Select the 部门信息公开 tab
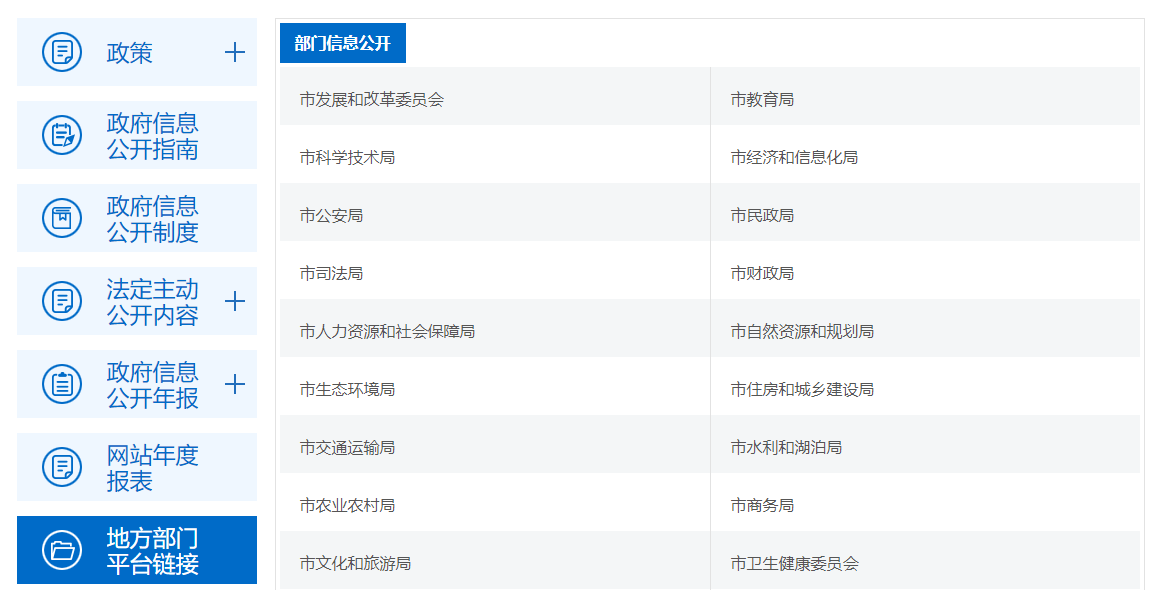Viewport: 1159px width, 590px height. 343,43
